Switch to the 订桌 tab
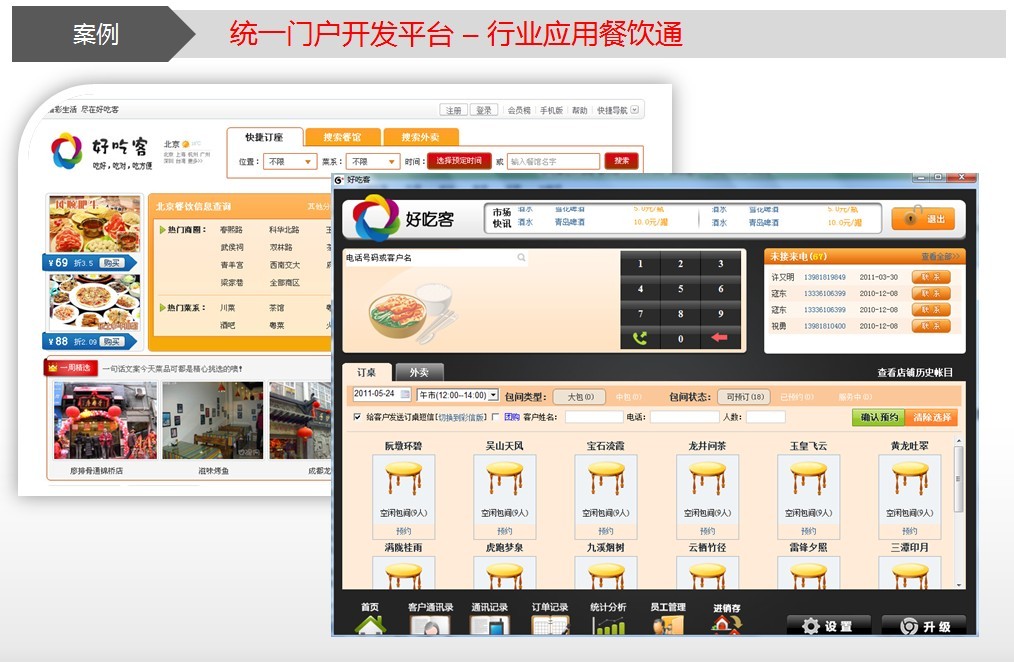The image size is (1014, 662). click(x=367, y=372)
